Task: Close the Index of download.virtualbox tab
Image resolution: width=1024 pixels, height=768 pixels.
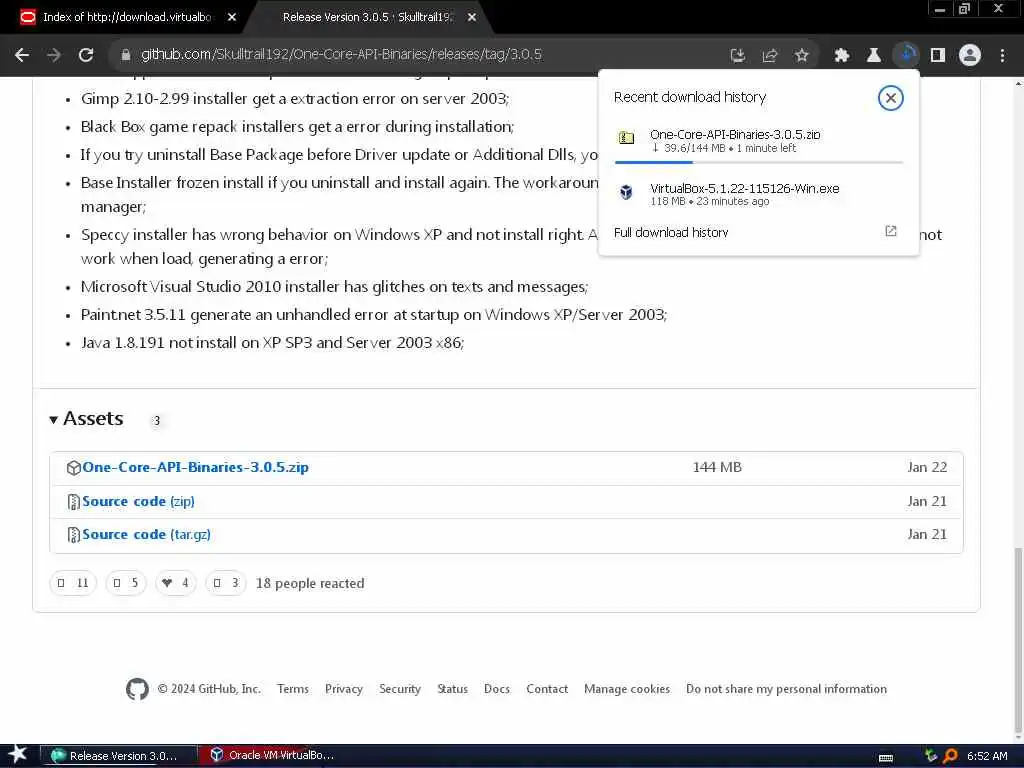Action: (x=232, y=18)
